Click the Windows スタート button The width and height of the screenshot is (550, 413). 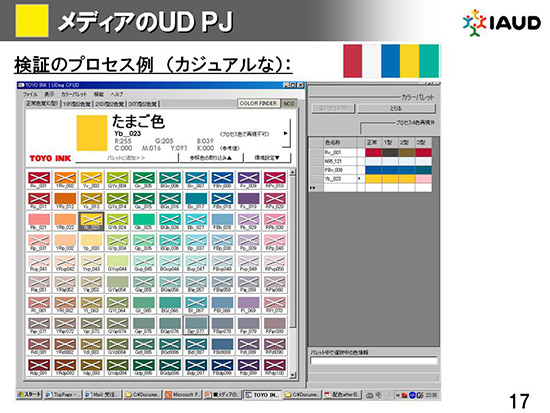(x=29, y=395)
